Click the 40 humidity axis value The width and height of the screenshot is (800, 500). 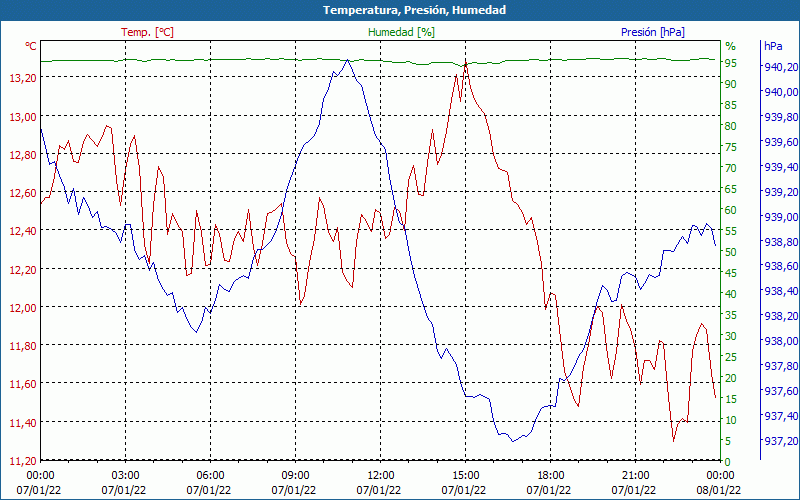pyautogui.click(x=731, y=294)
